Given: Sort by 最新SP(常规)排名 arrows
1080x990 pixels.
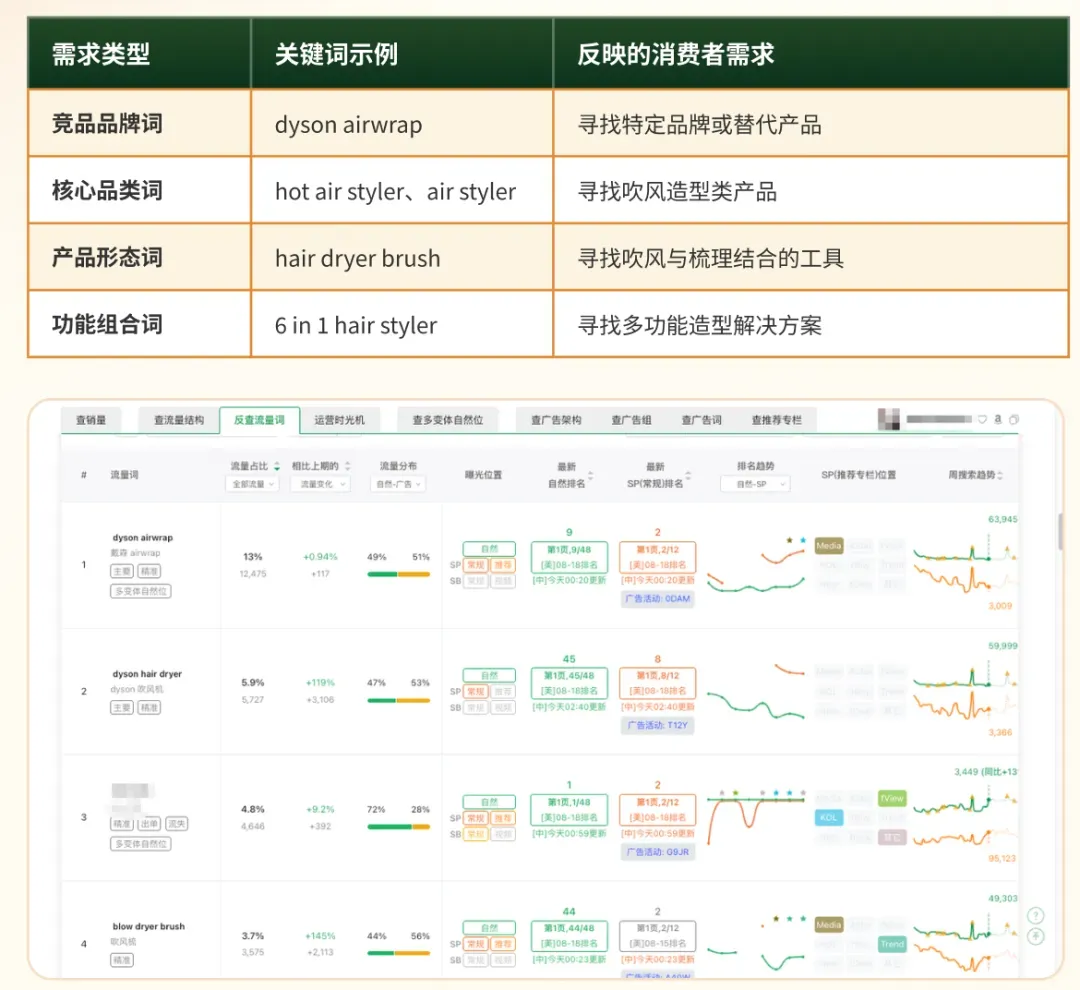Looking at the screenshot, I should [x=688, y=475].
